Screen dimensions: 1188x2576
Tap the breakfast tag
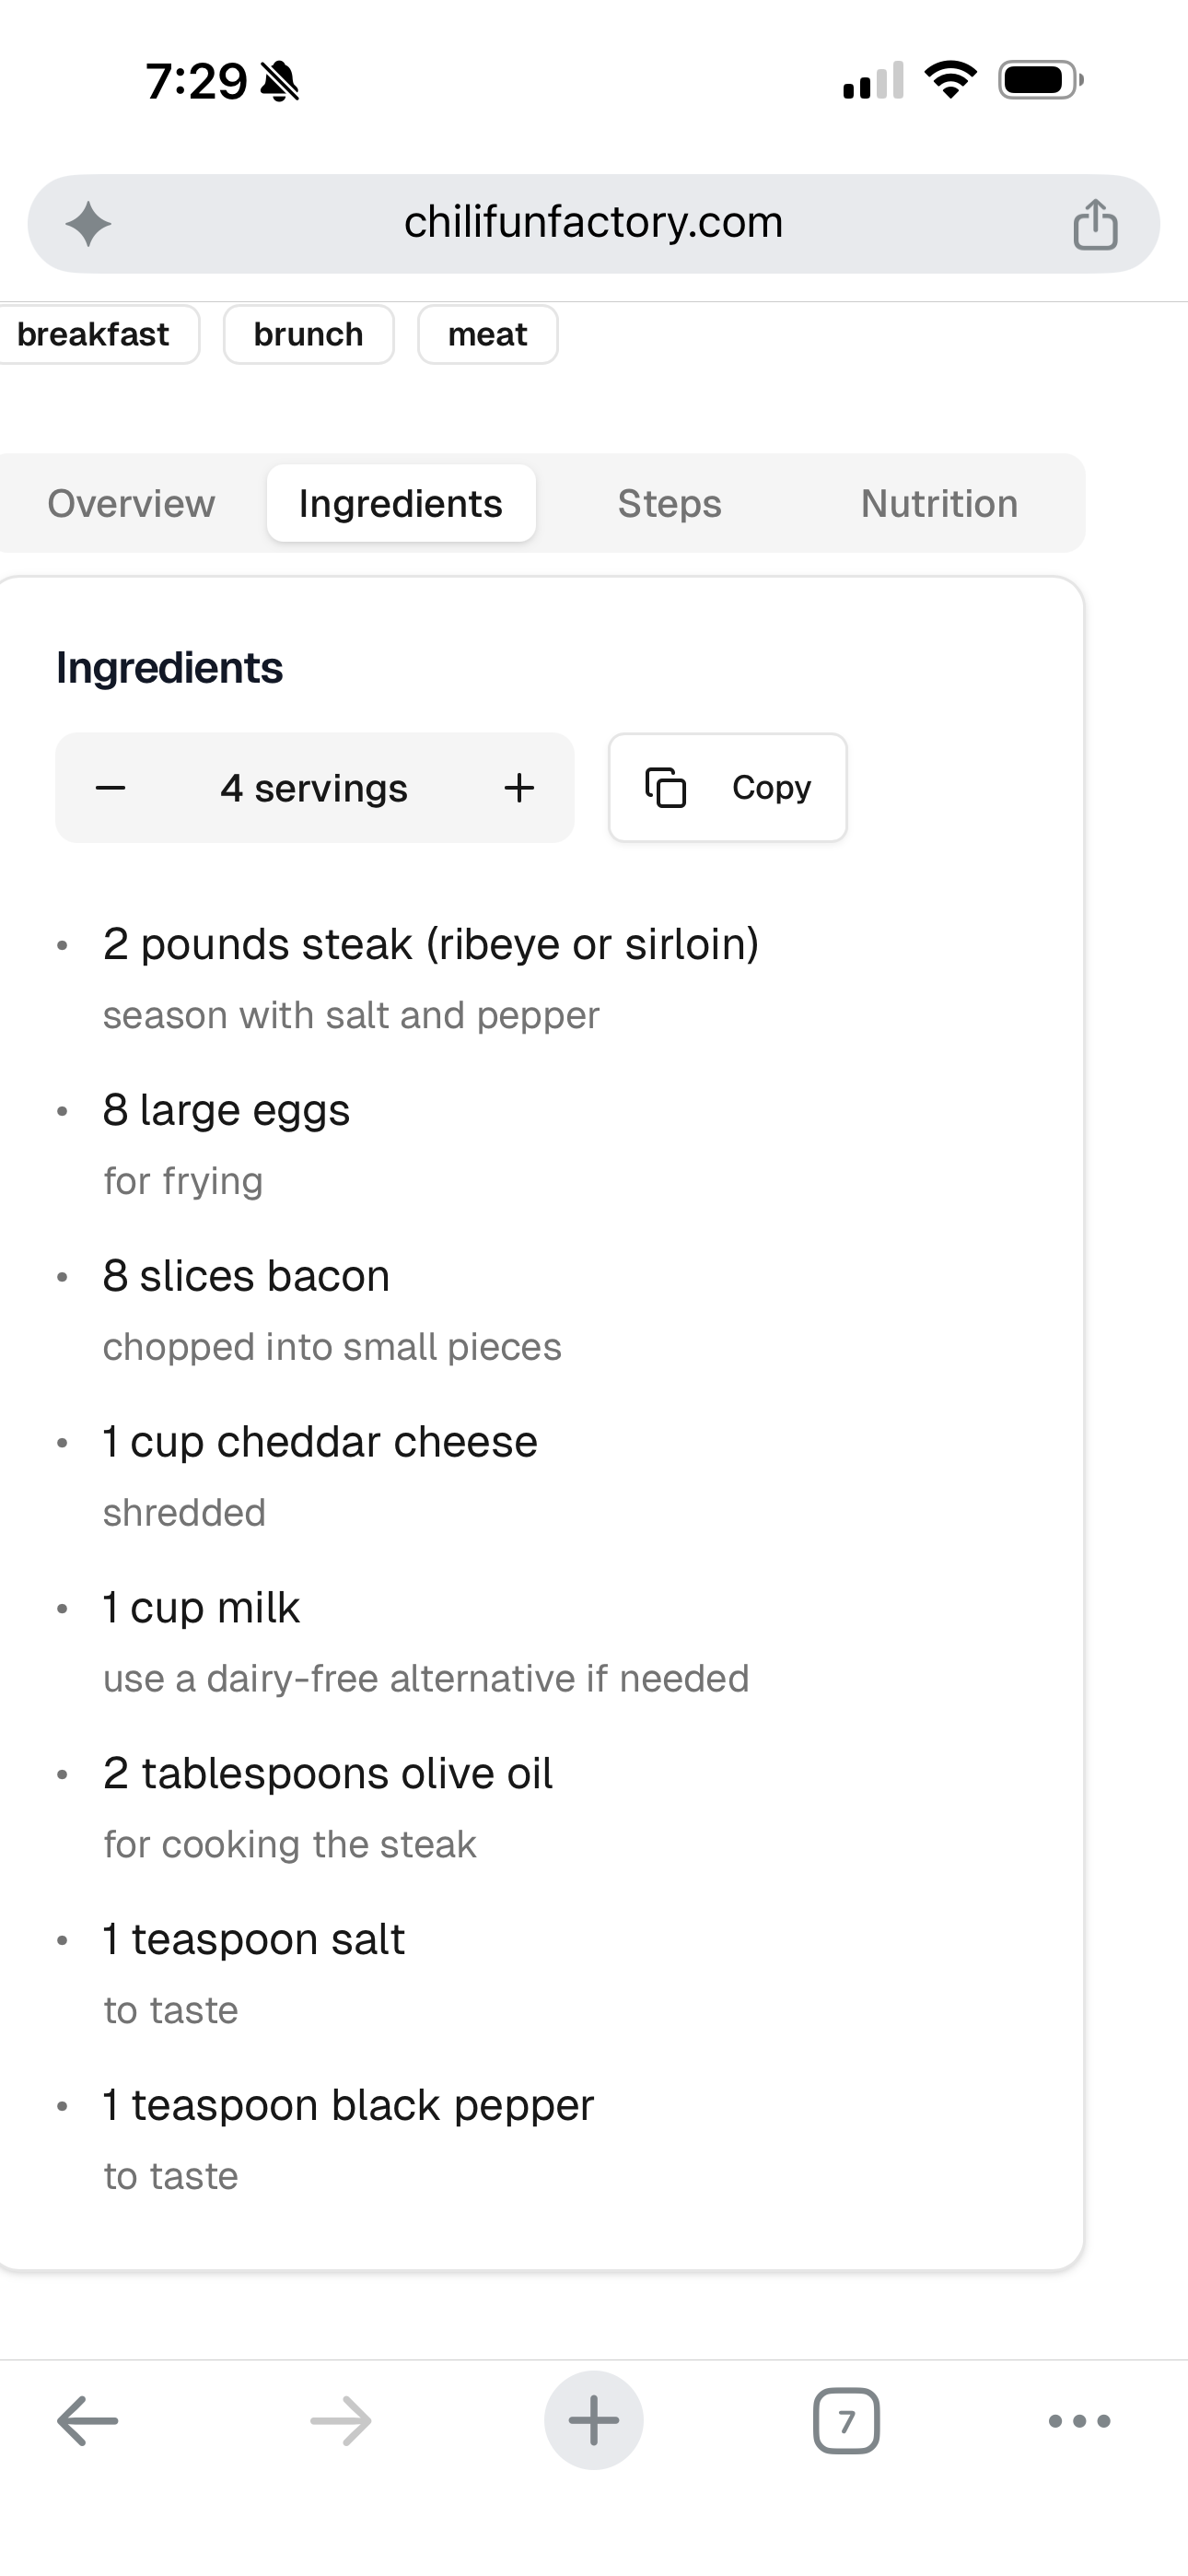93,335
